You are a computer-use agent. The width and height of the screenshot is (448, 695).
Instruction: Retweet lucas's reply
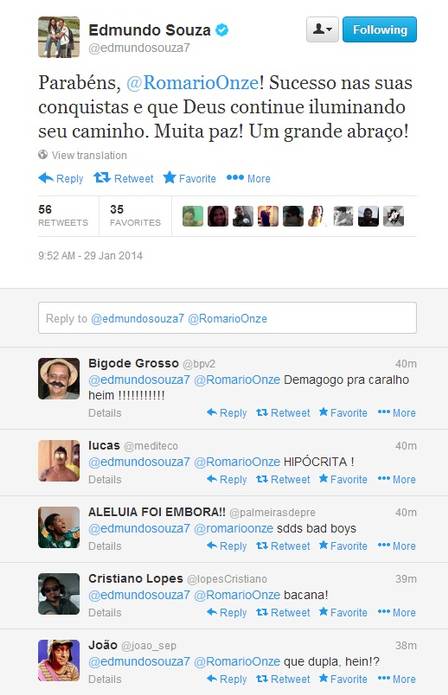coord(283,480)
